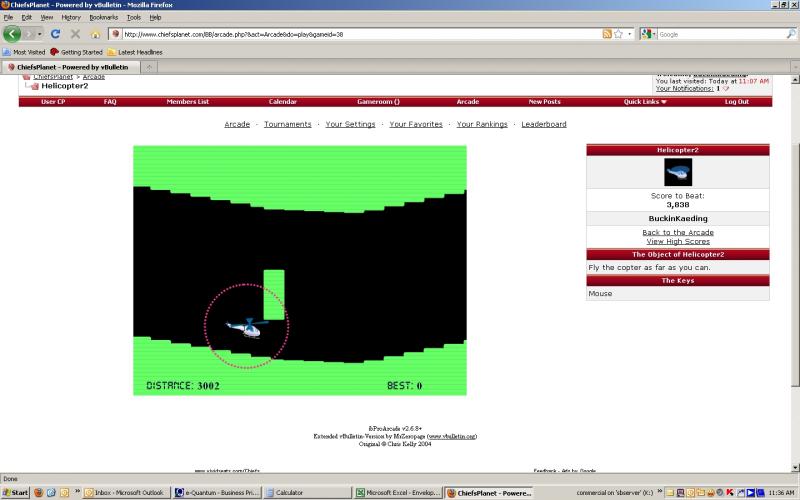Viewport: 800px width, 500px height.
Task: Open the Outlook quick launch icon
Action: [64, 493]
